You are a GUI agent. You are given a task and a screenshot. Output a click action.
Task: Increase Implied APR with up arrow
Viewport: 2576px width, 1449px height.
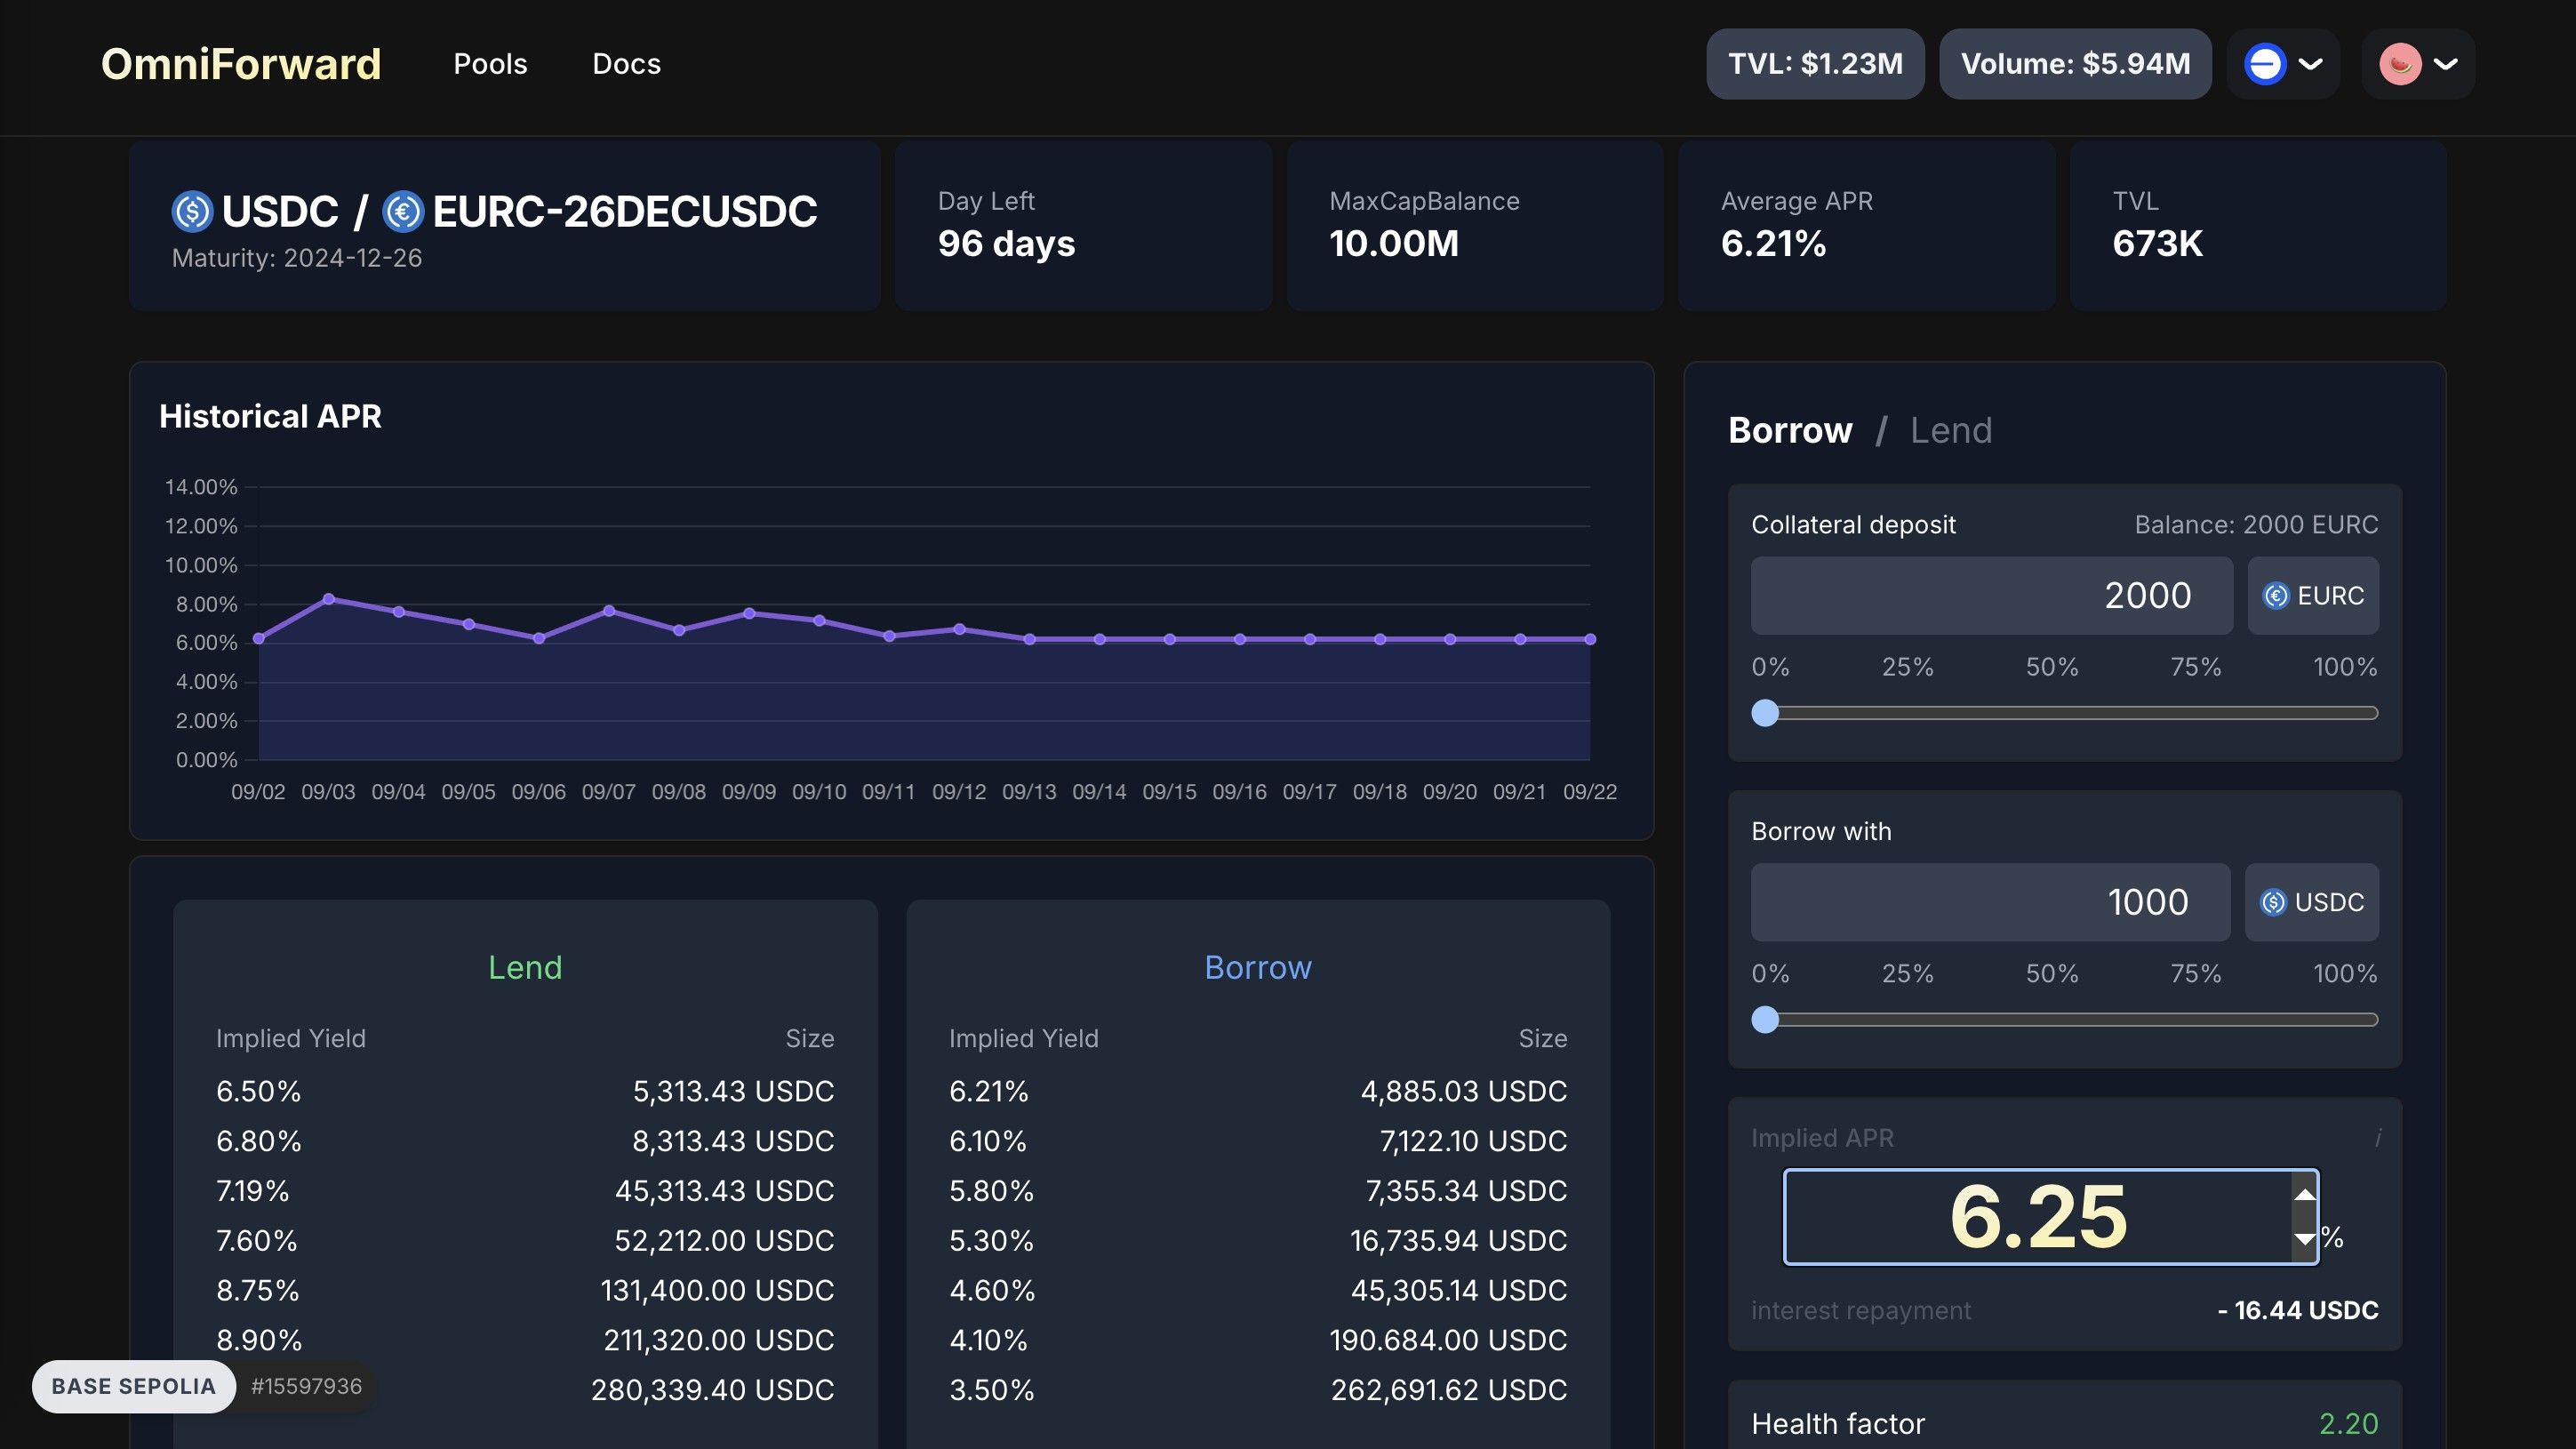pos(2305,1195)
